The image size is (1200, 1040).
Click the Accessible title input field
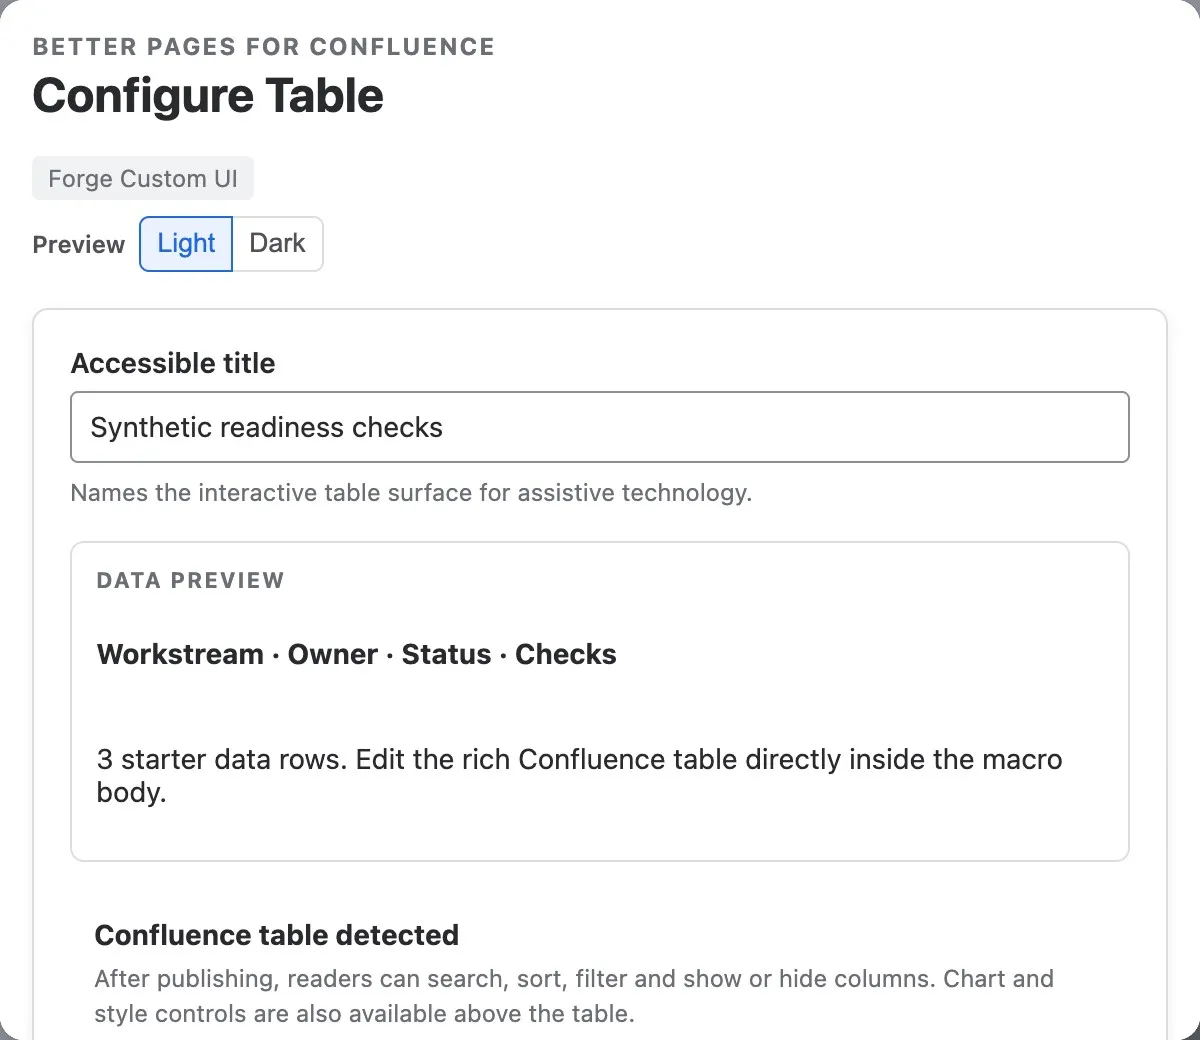click(600, 427)
